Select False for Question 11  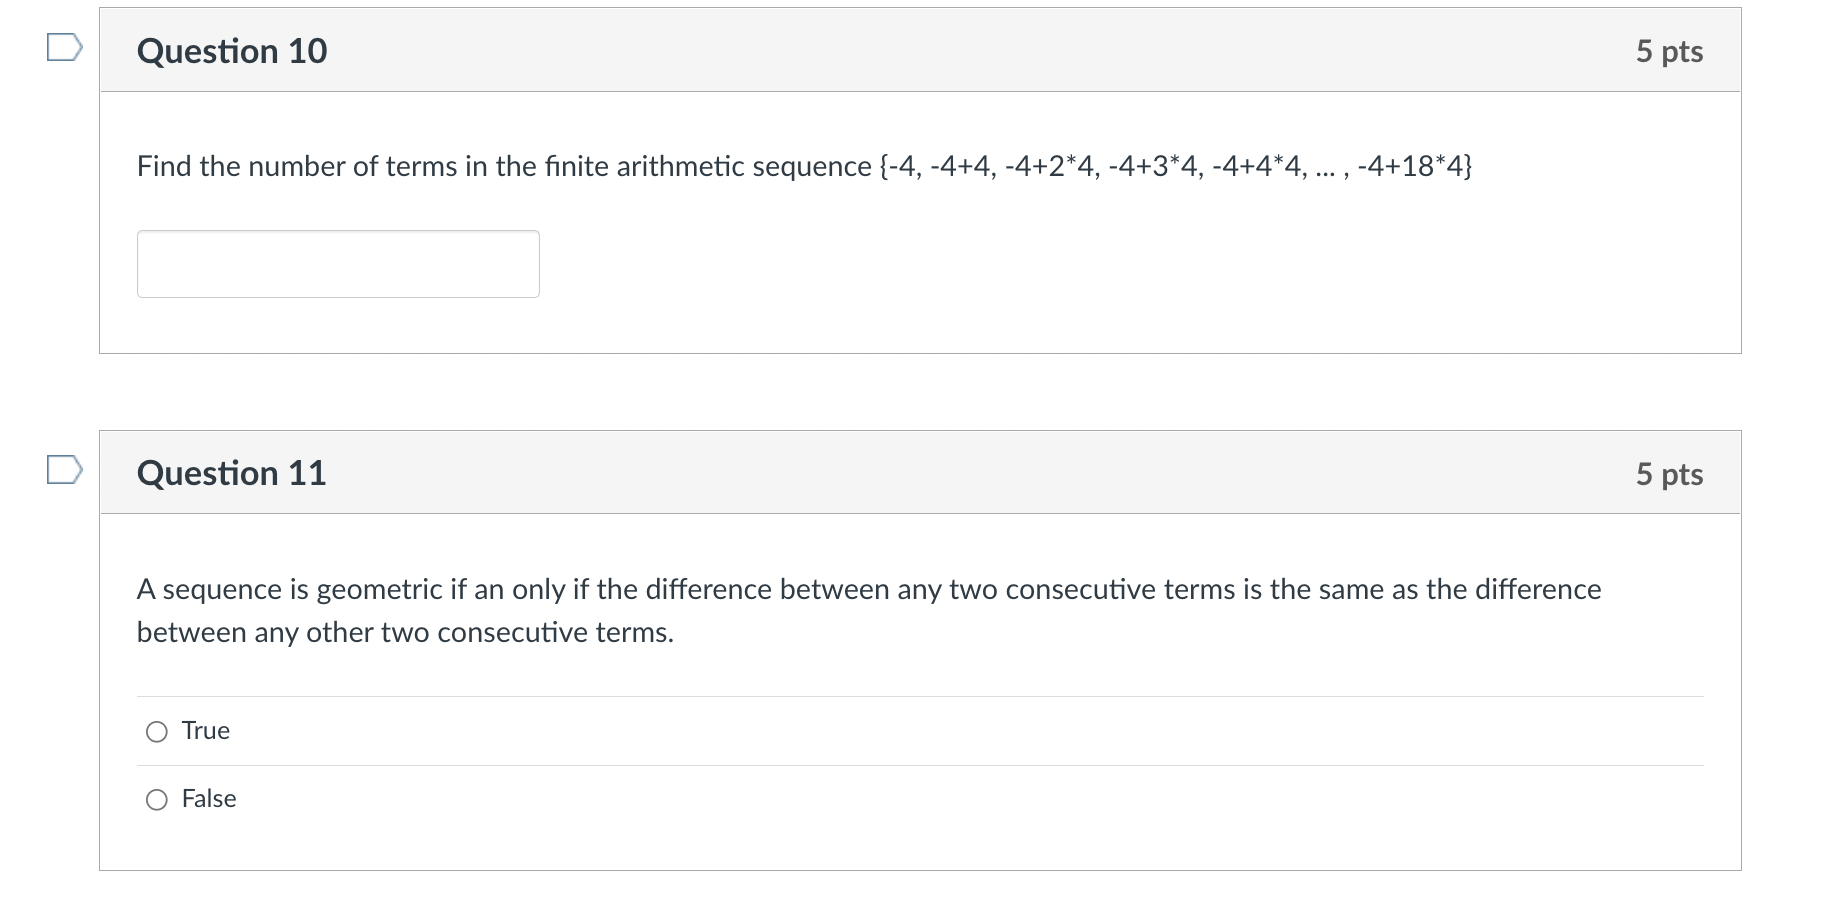[156, 799]
